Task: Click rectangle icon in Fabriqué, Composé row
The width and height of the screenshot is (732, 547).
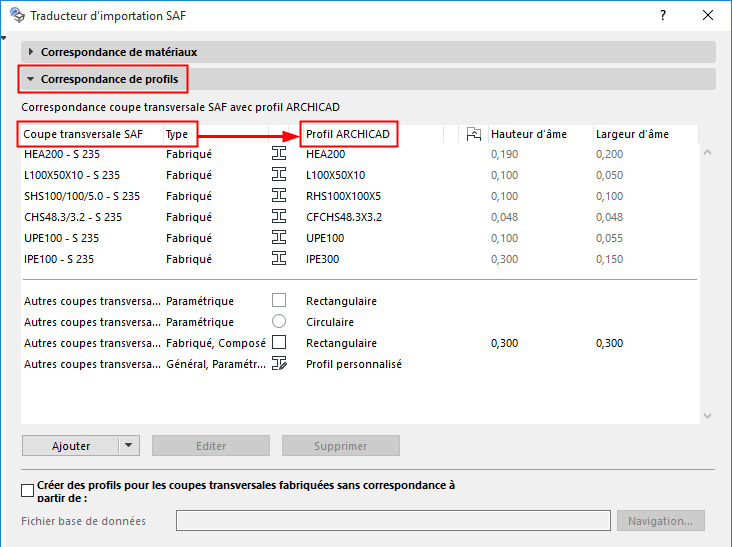Action: [x=279, y=342]
